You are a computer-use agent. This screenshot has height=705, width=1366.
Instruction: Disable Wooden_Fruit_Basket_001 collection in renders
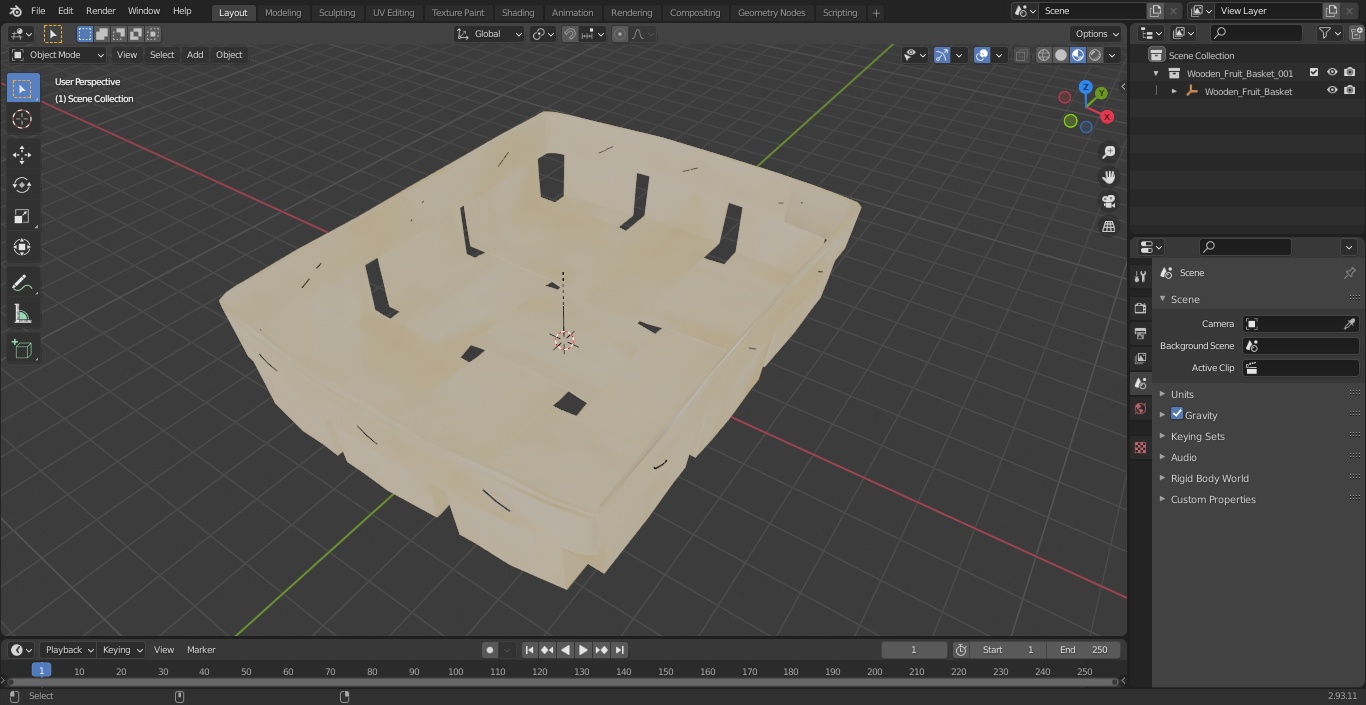point(1350,73)
